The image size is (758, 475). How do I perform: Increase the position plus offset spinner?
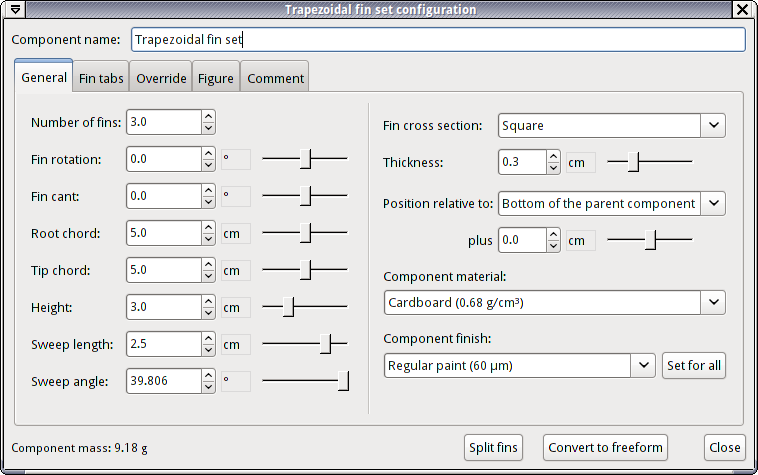tap(553, 235)
